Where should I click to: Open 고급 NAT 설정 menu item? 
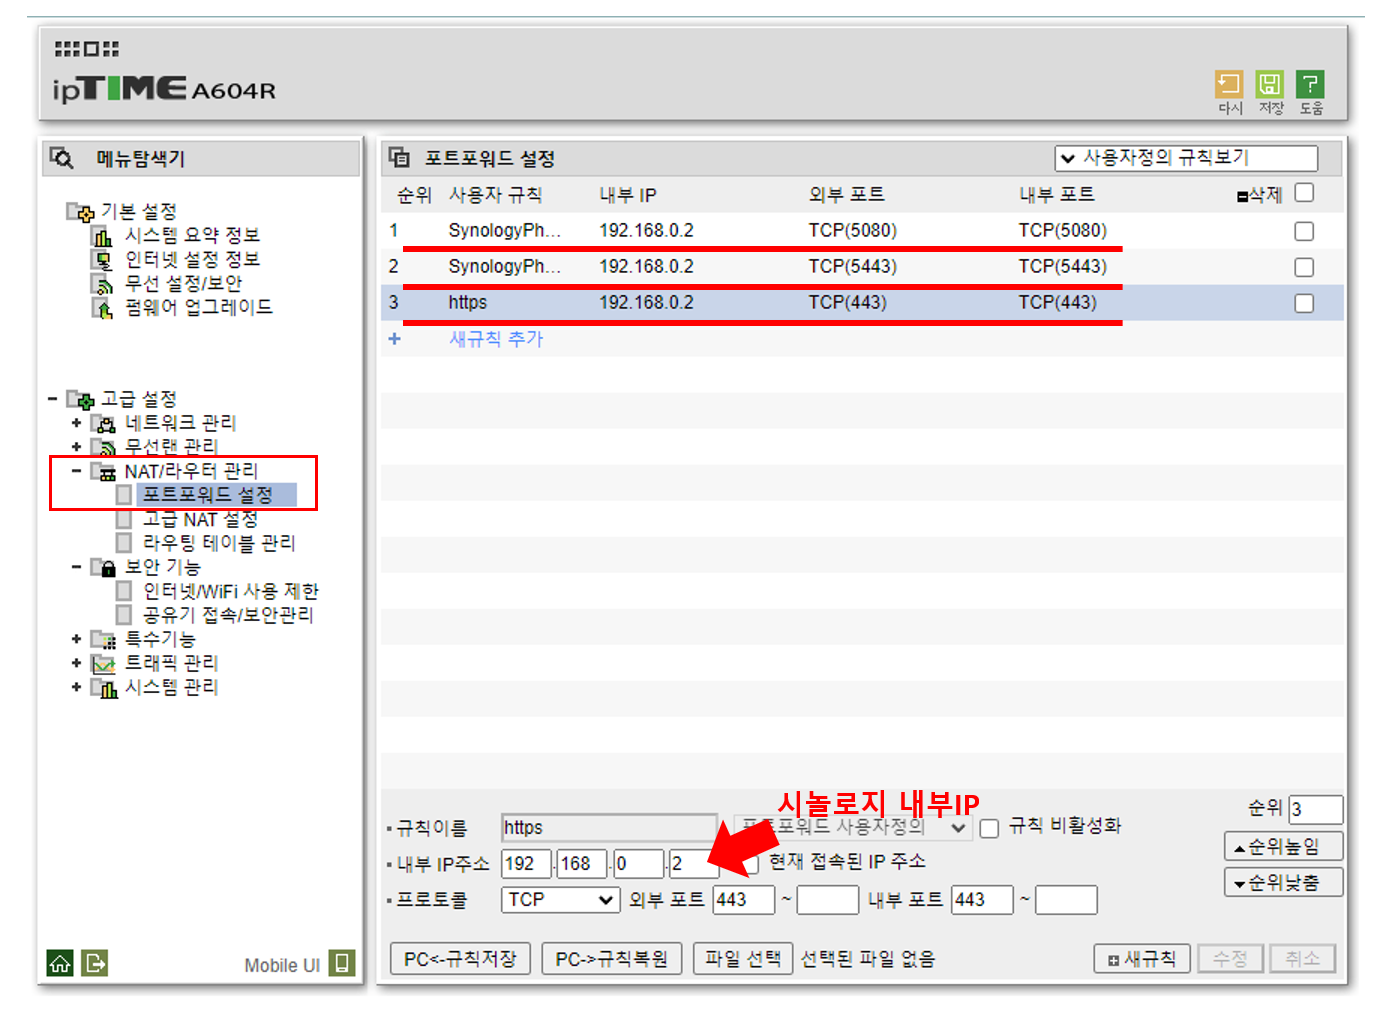click(x=200, y=519)
